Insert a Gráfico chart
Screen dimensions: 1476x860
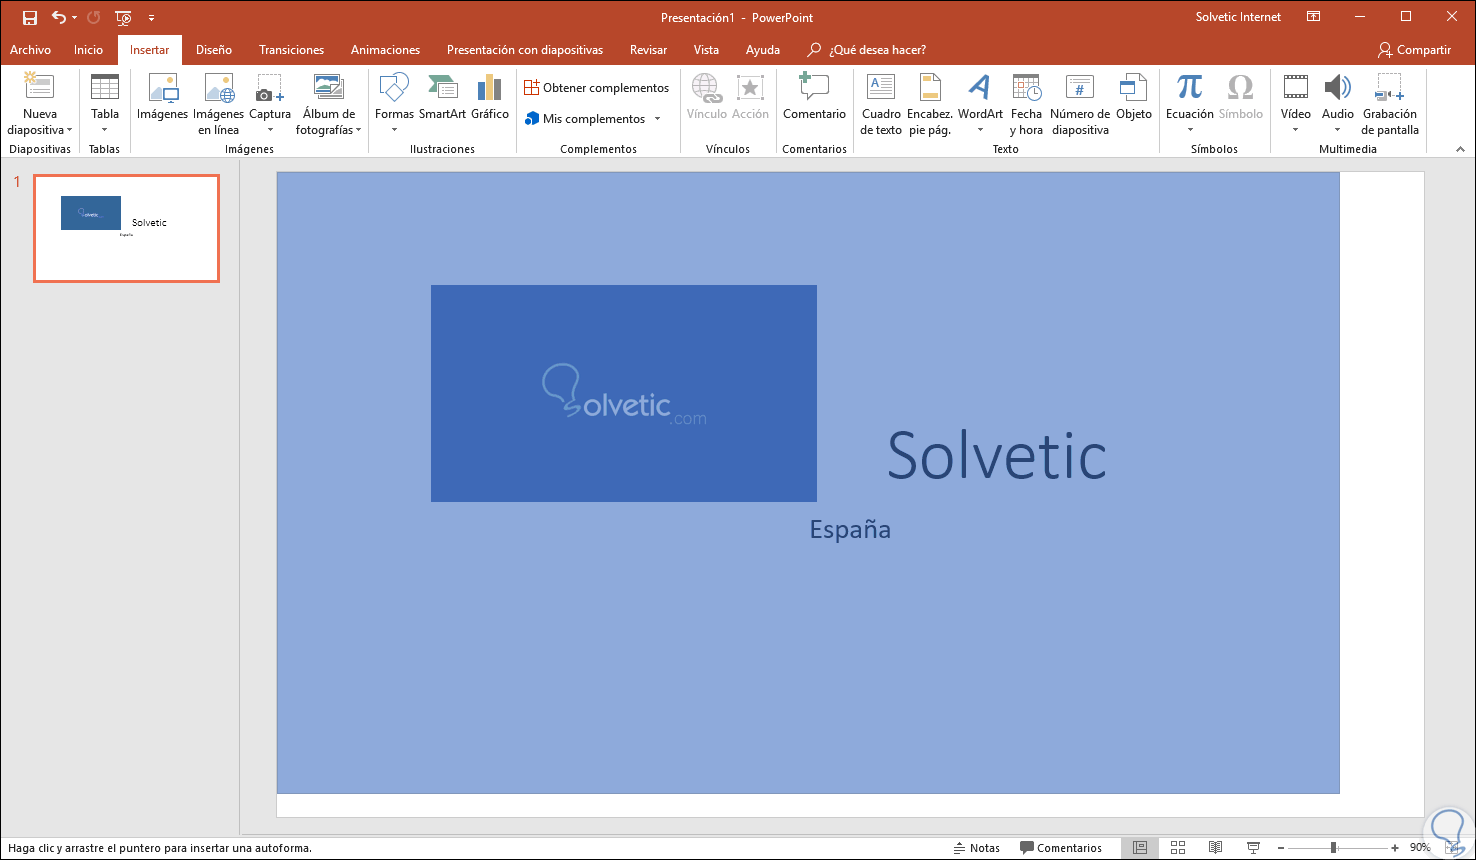[490, 98]
